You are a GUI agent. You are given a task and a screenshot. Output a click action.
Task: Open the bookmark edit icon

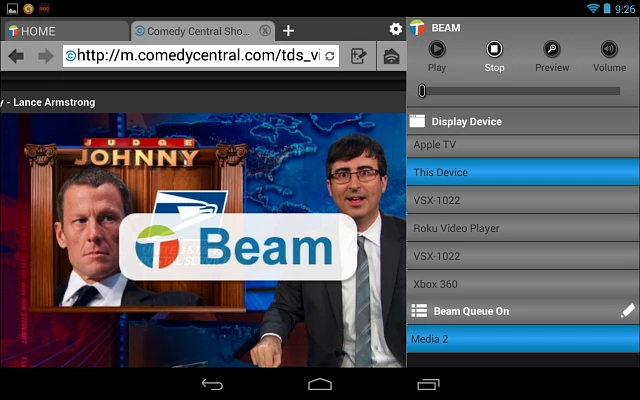[x=358, y=56]
